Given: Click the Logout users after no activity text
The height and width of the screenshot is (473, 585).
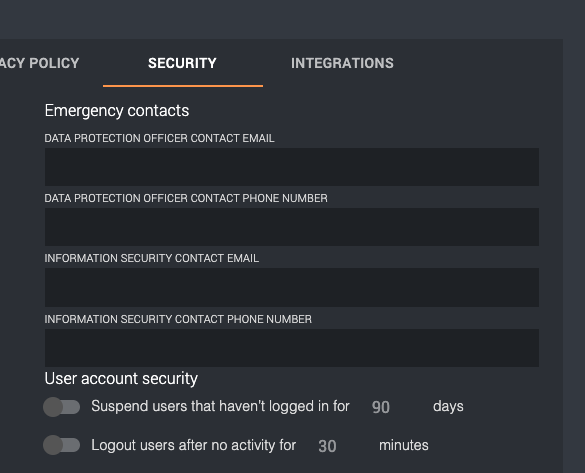Looking at the screenshot, I should point(194,445).
